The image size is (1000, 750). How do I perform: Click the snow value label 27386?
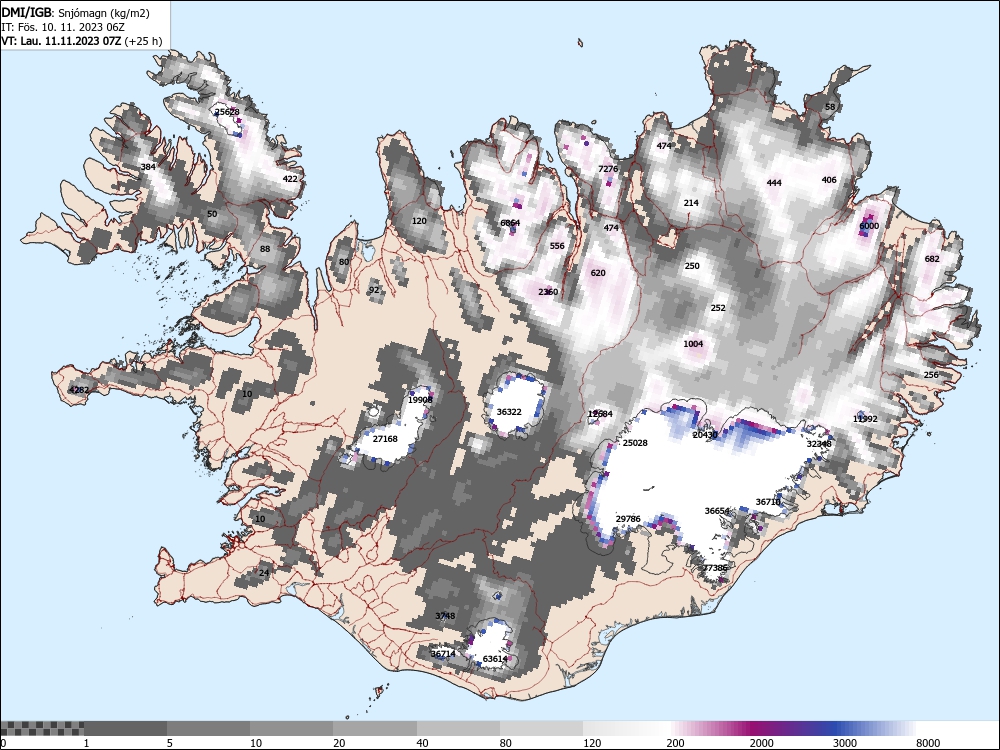[x=715, y=568]
